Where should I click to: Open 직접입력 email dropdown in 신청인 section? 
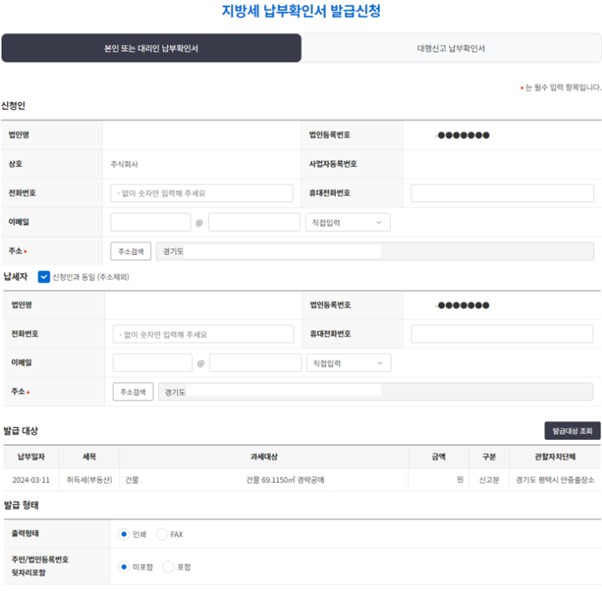click(347, 222)
